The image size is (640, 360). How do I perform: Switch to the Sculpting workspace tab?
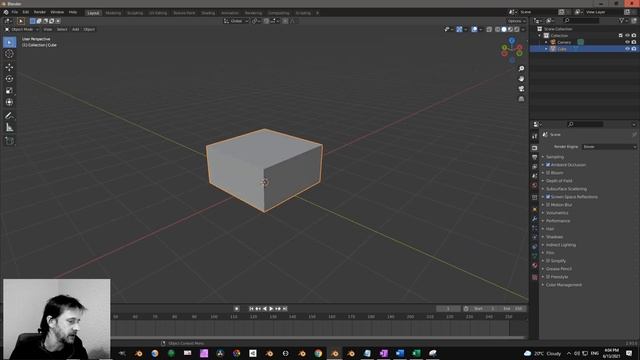tap(135, 13)
